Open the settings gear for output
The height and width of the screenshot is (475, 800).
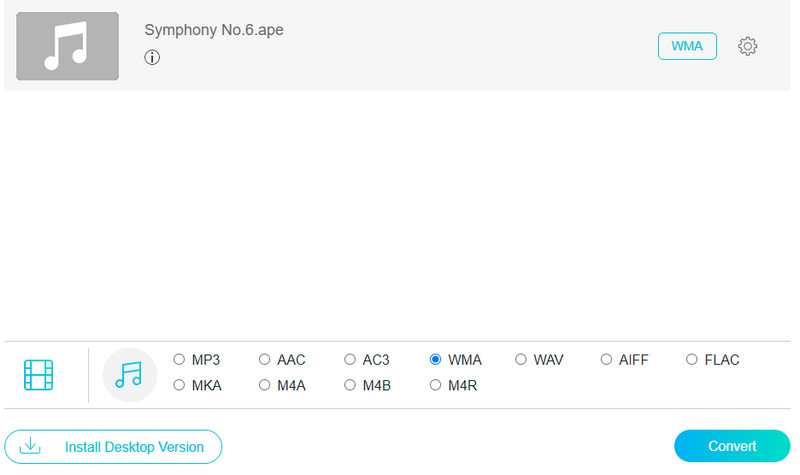coord(747,46)
